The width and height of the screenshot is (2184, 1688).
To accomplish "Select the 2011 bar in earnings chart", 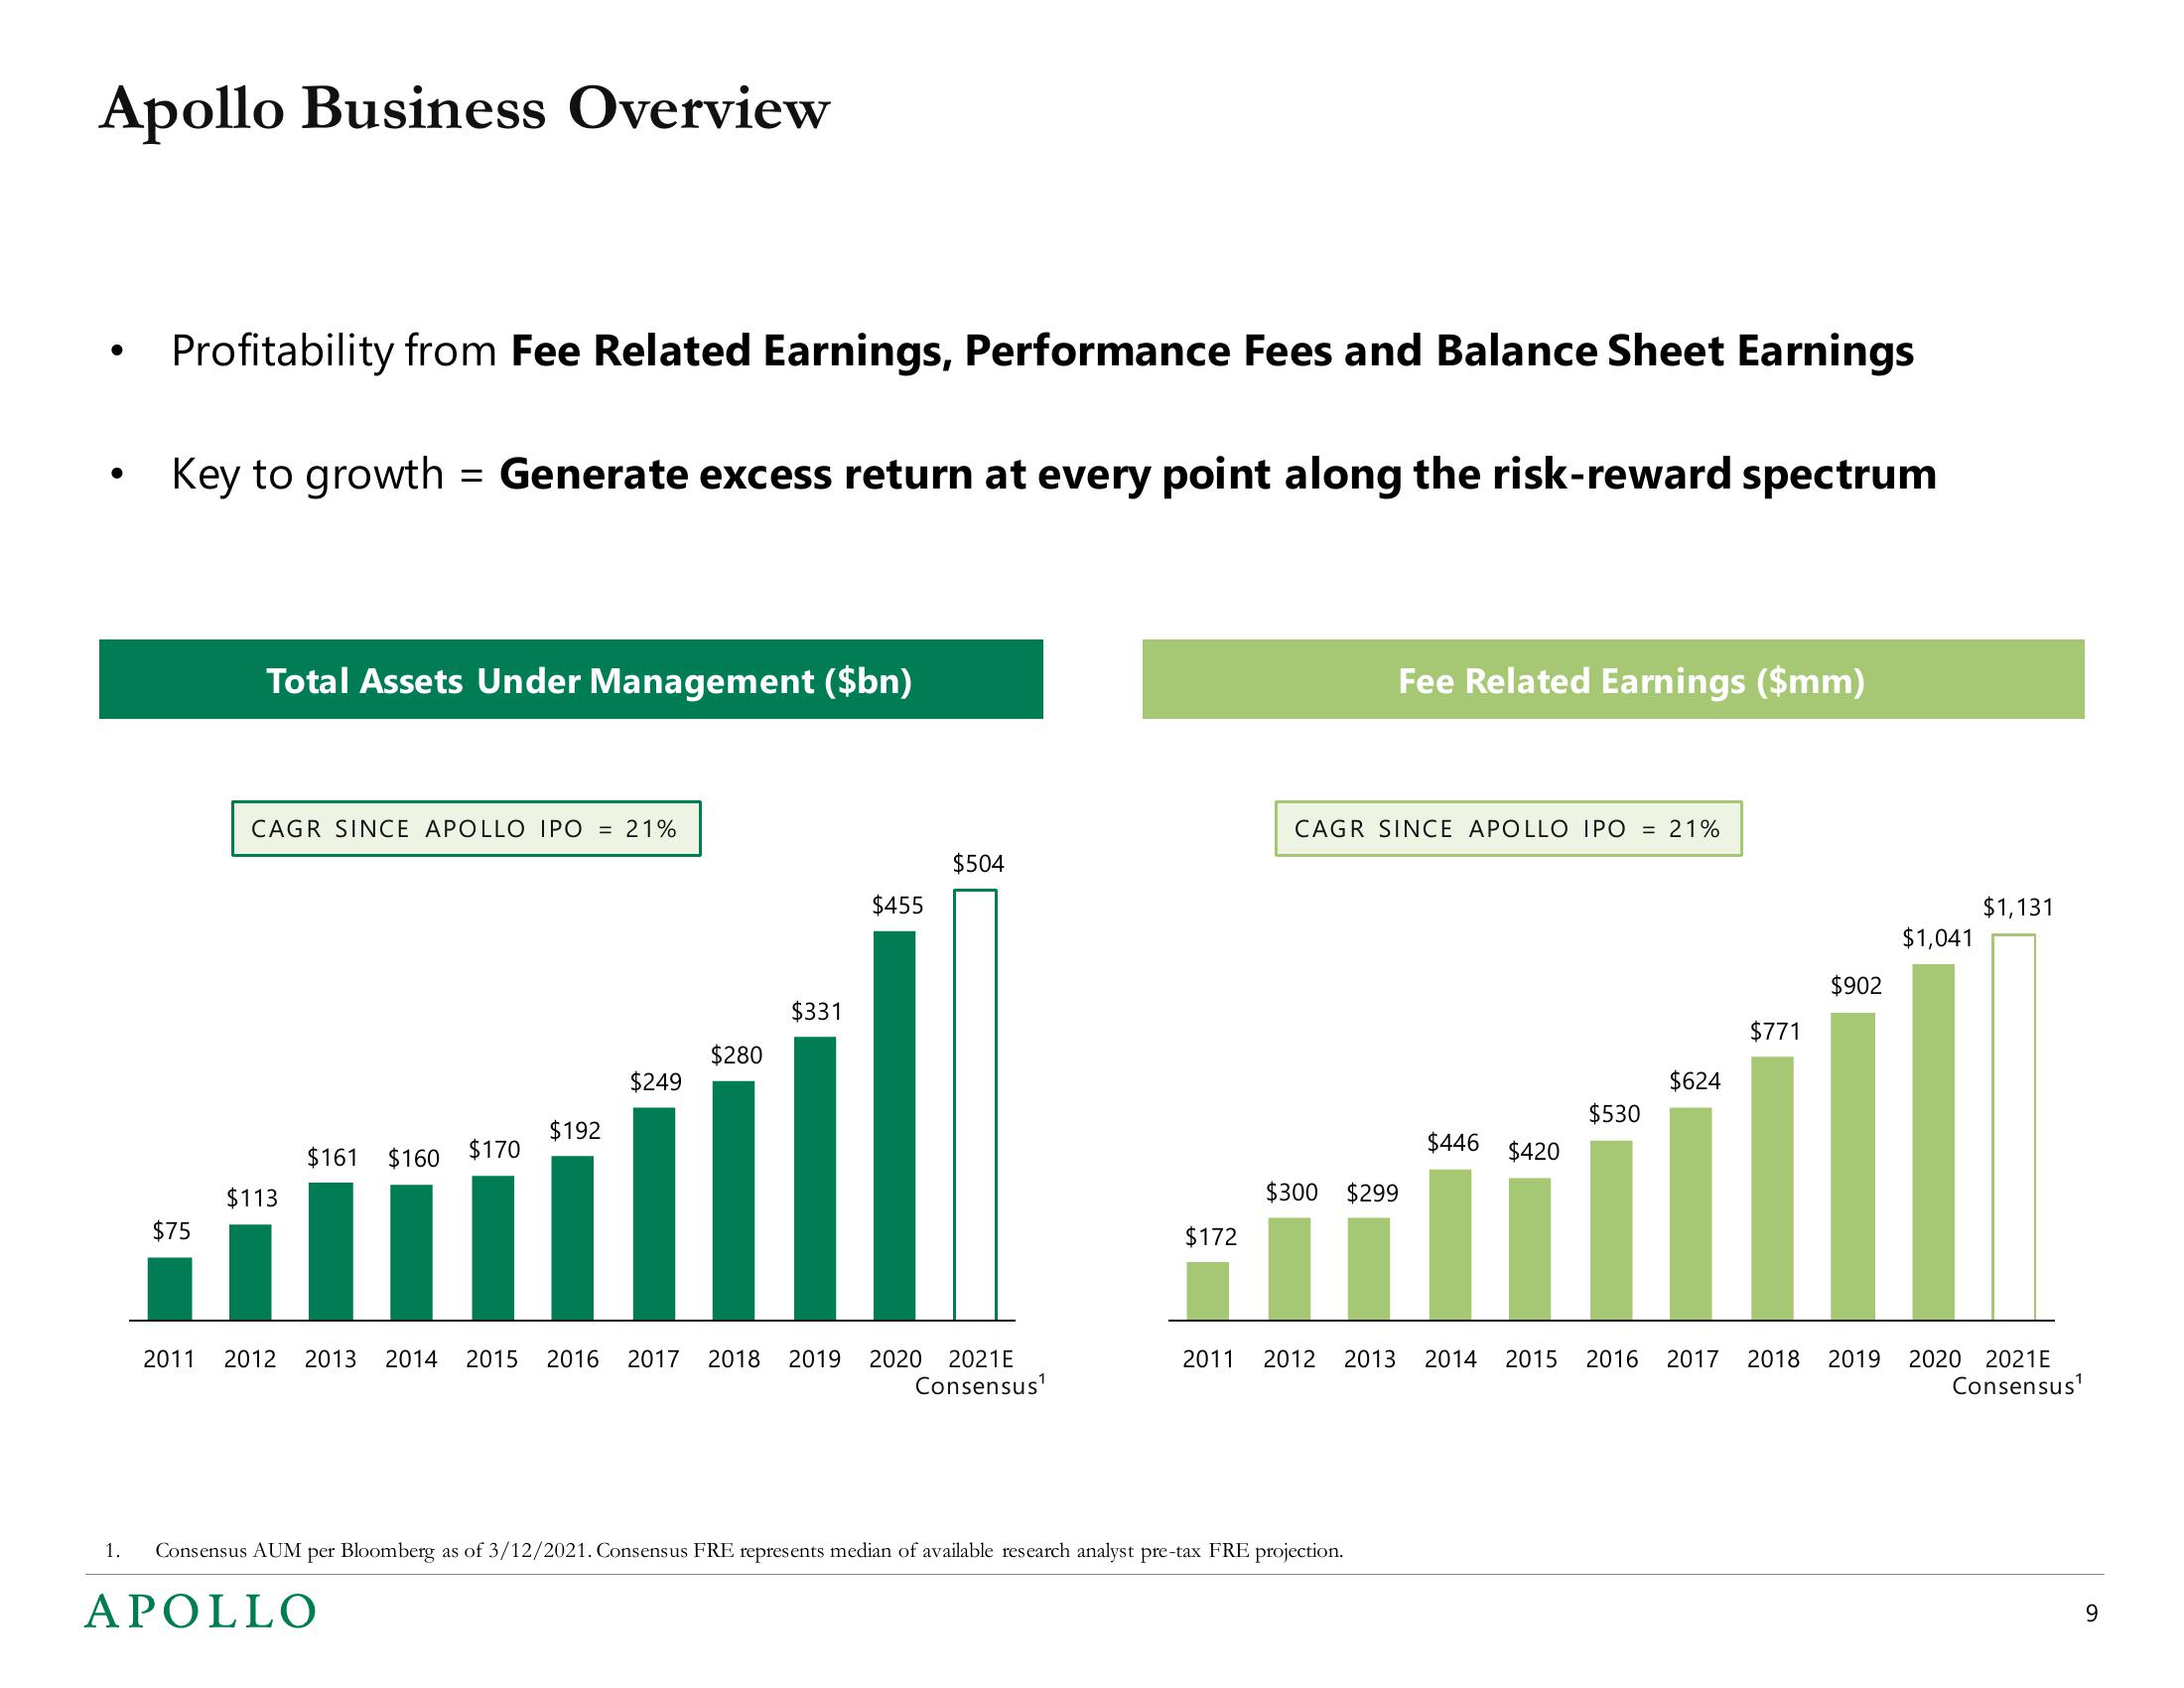I will click(1208, 1291).
